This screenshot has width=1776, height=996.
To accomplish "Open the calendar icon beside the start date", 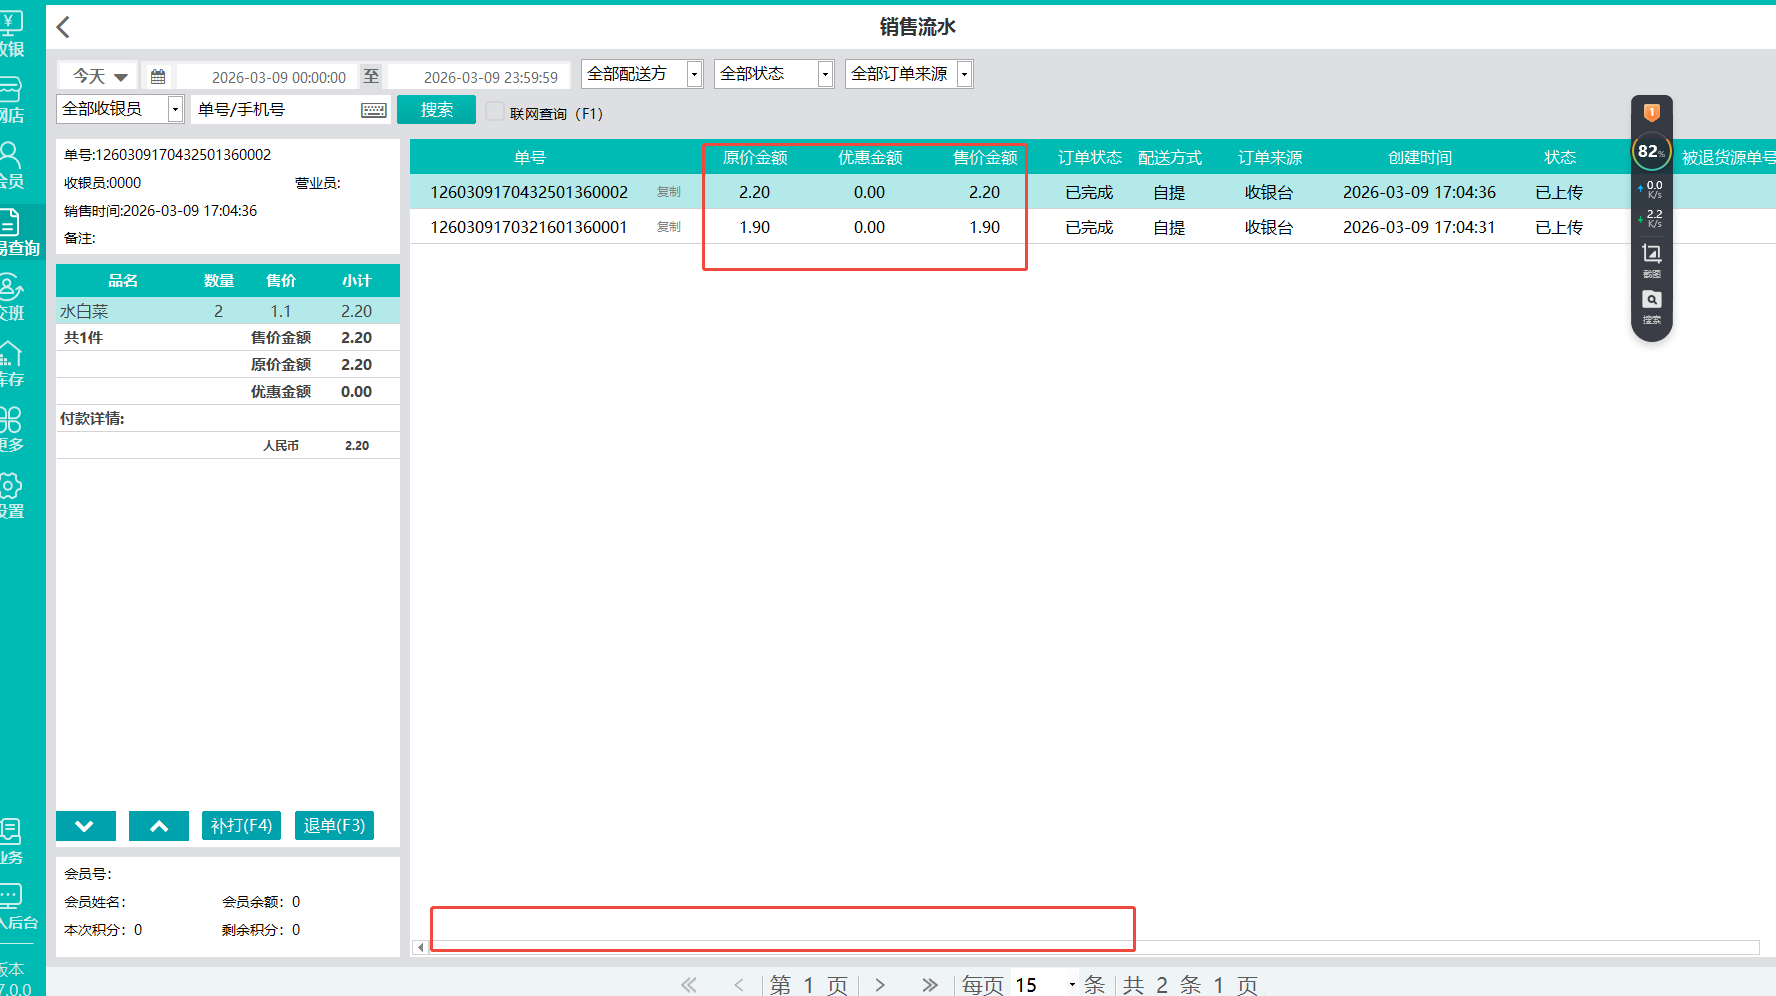I will 158,77.
